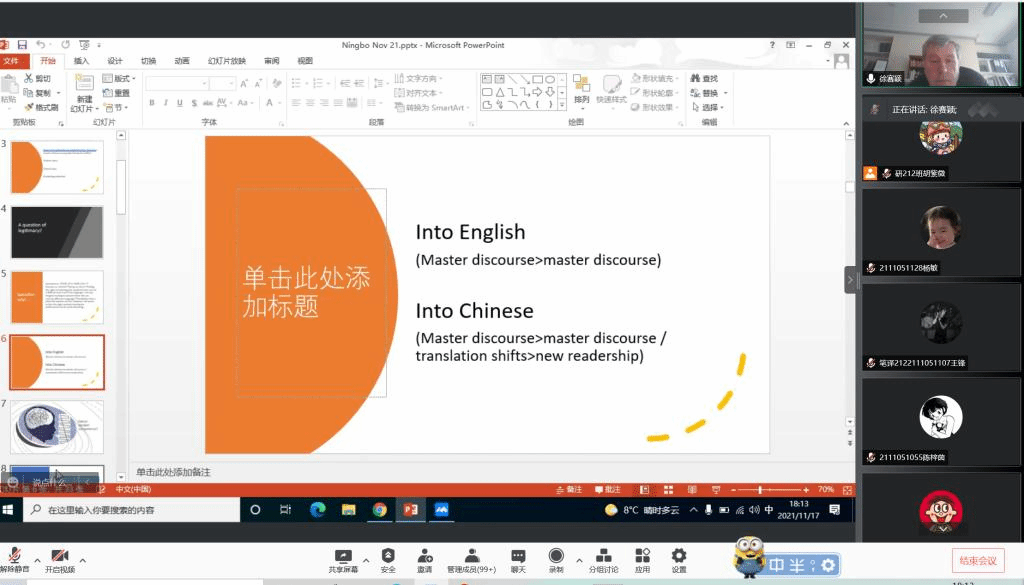Open the Select (选择) dropdown in Editing group

(x=709, y=107)
